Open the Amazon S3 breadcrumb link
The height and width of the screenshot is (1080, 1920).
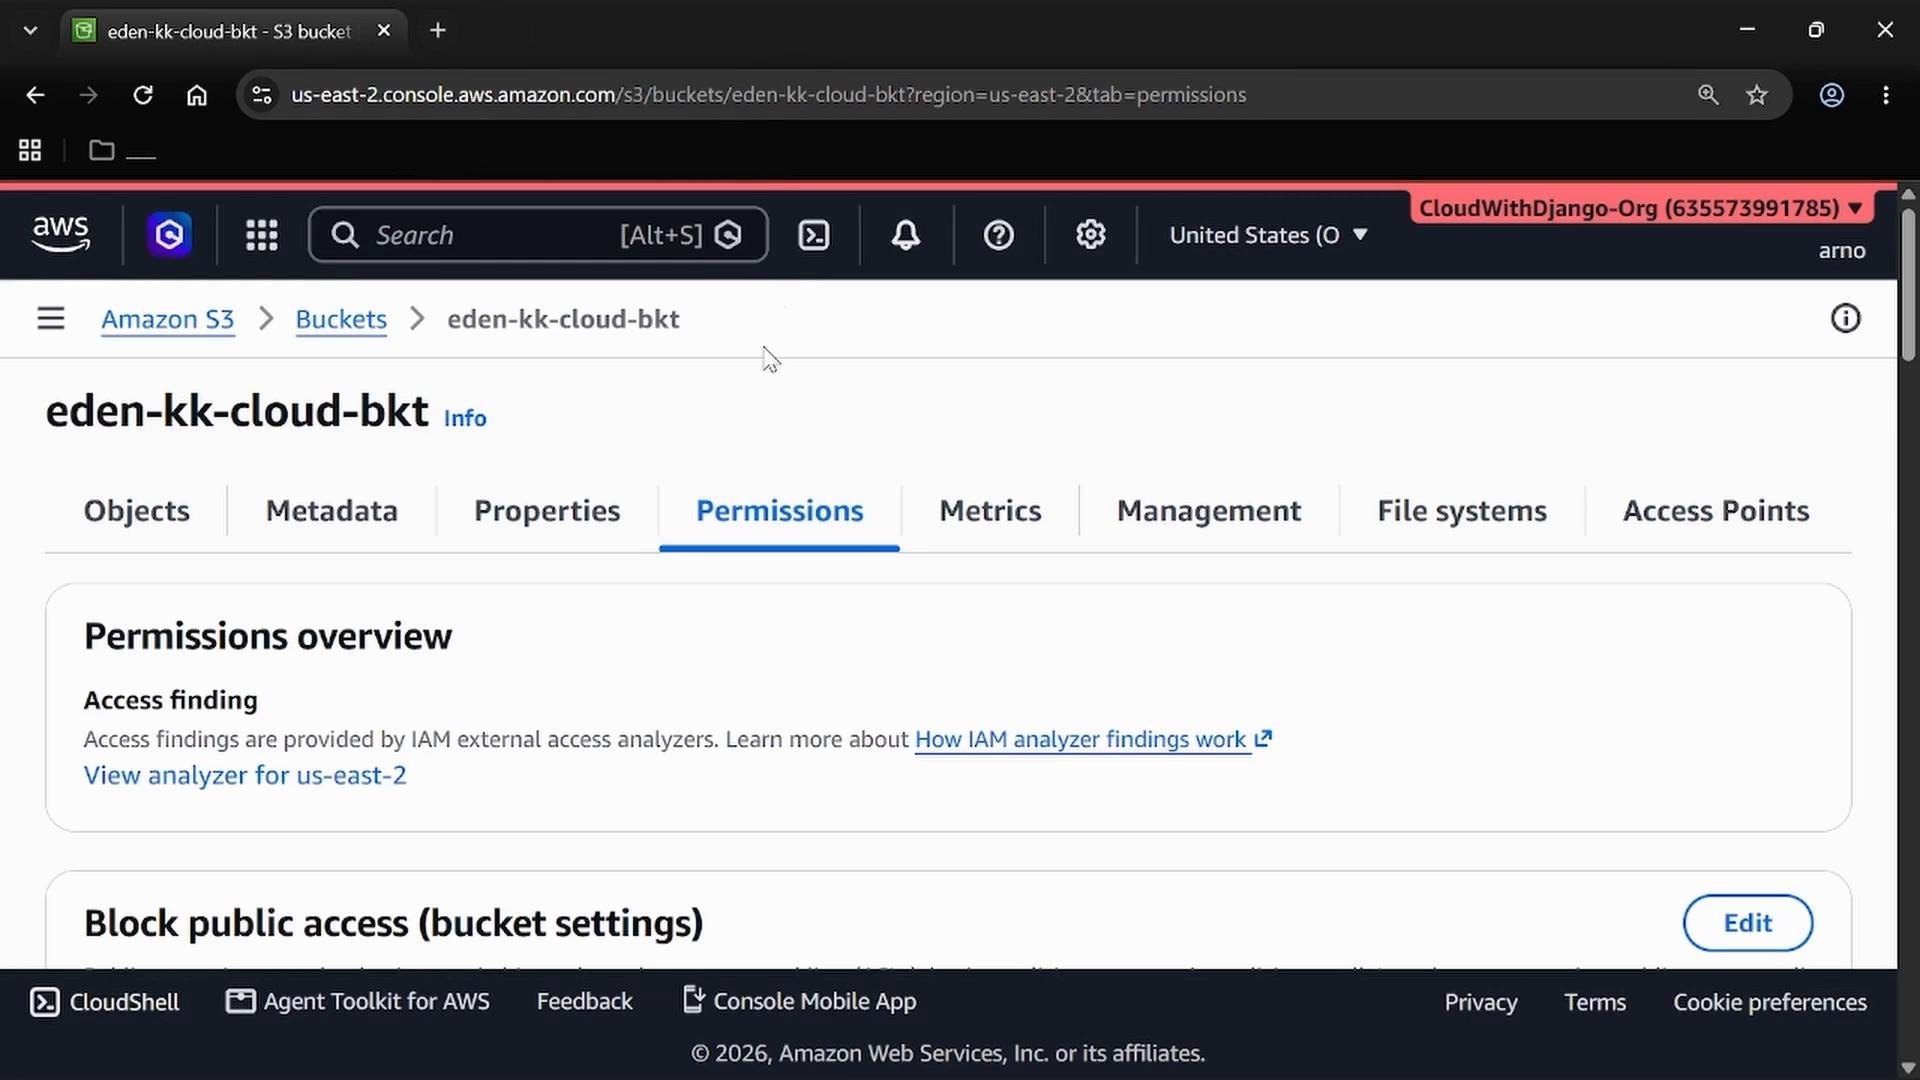click(x=168, y=320)
